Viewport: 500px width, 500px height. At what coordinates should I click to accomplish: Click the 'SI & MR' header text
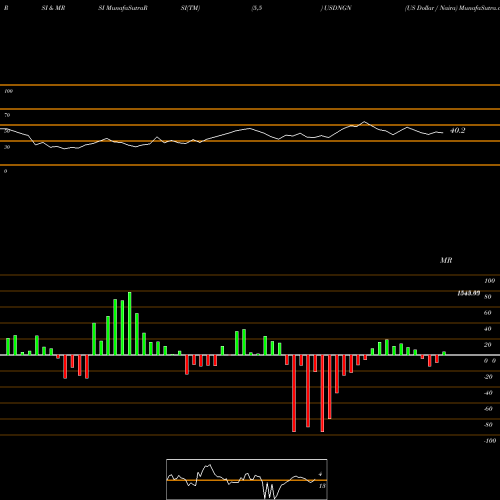pyautogui.click(x=53, y=8)
